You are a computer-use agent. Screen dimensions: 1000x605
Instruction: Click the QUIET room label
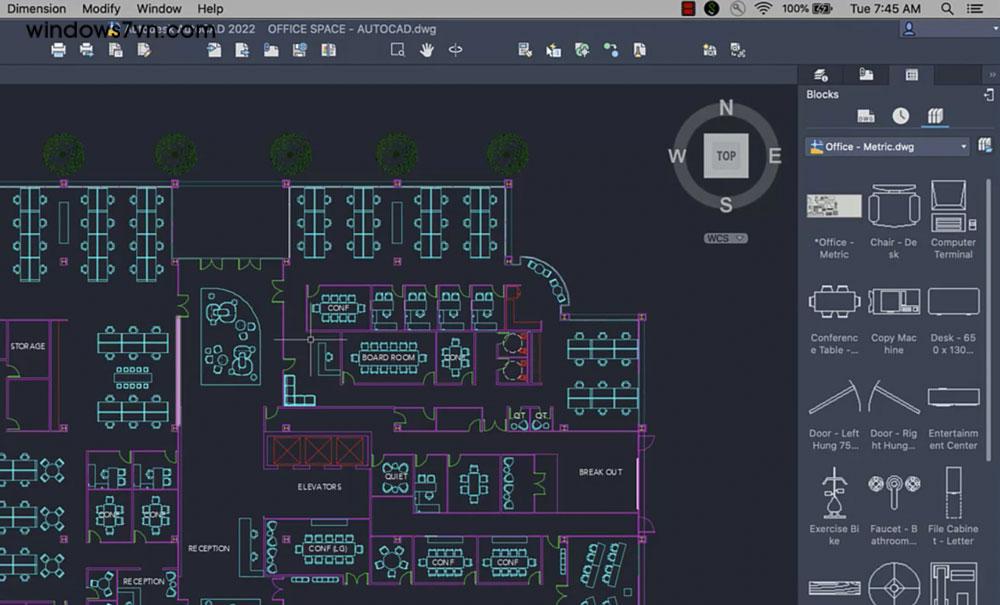[396, 476]
